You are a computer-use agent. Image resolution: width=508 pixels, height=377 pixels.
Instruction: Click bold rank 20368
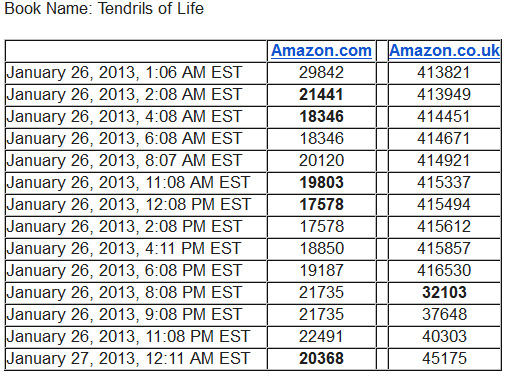point(321,358)
